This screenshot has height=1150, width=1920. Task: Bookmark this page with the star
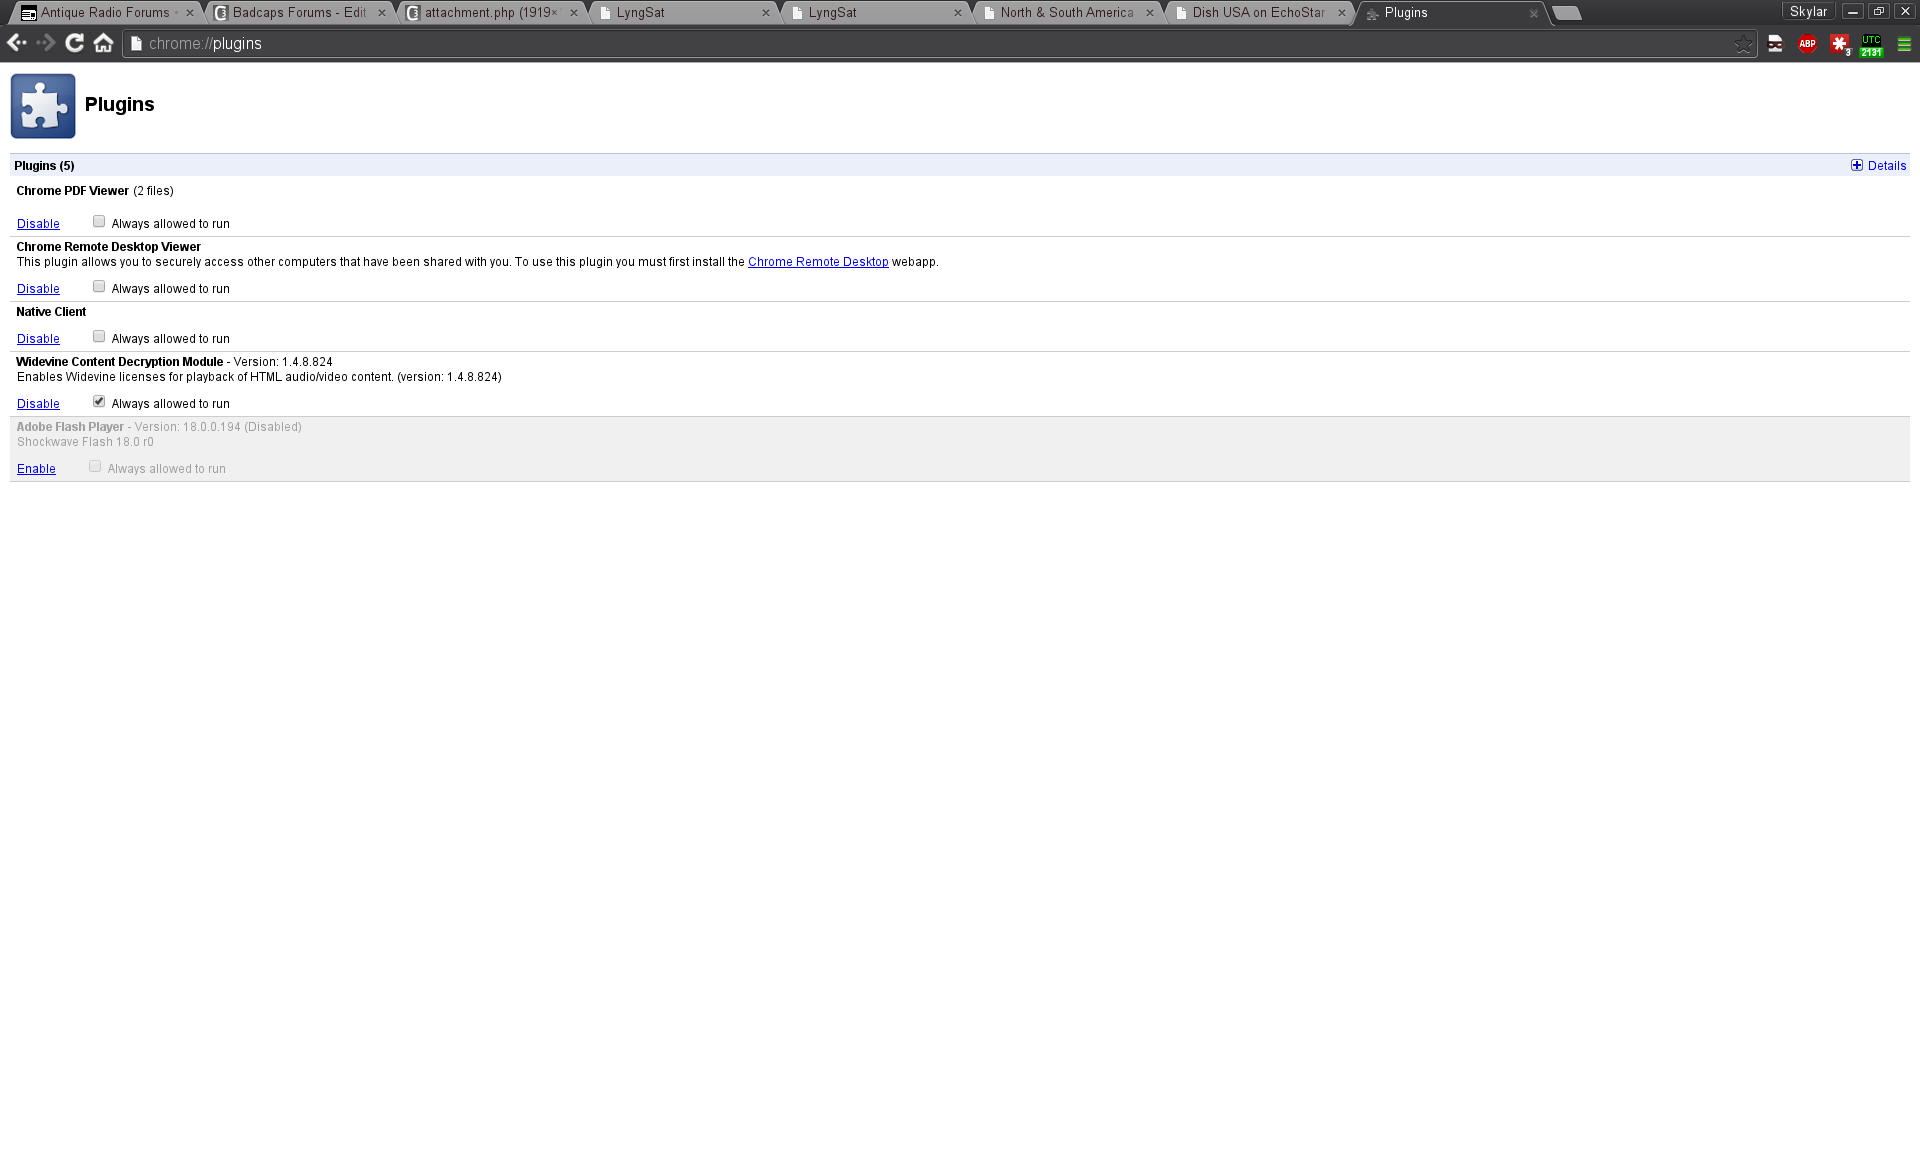pos(1743,44)
